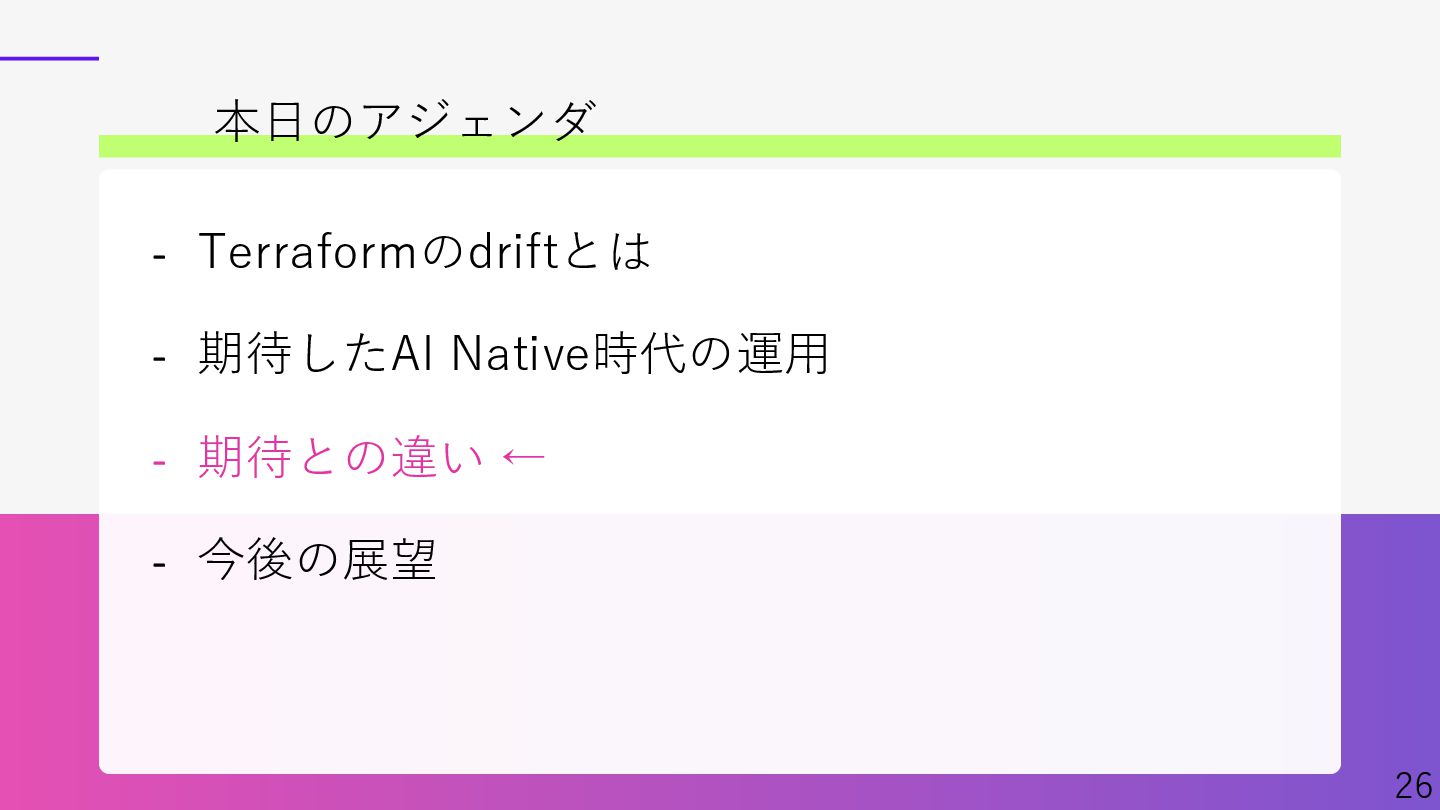The width and height of the screenshot is (1440, 810).
Task: Click the slide page number 26
Action: click(1414, 785)
